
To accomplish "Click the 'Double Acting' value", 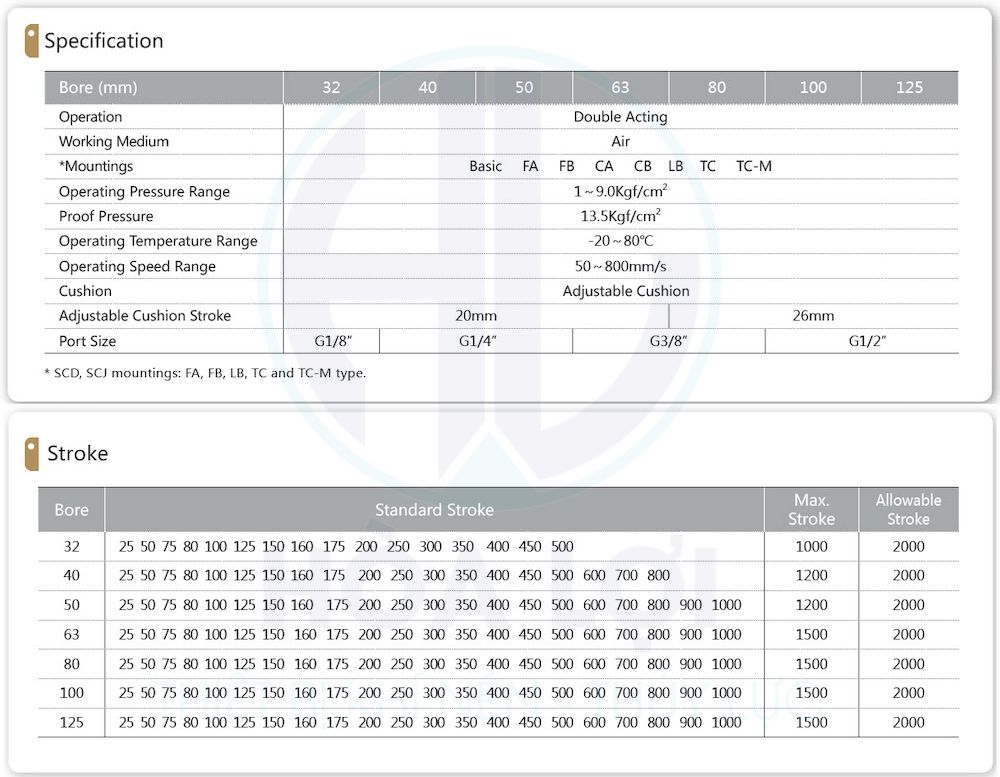I will click(621, 117).
